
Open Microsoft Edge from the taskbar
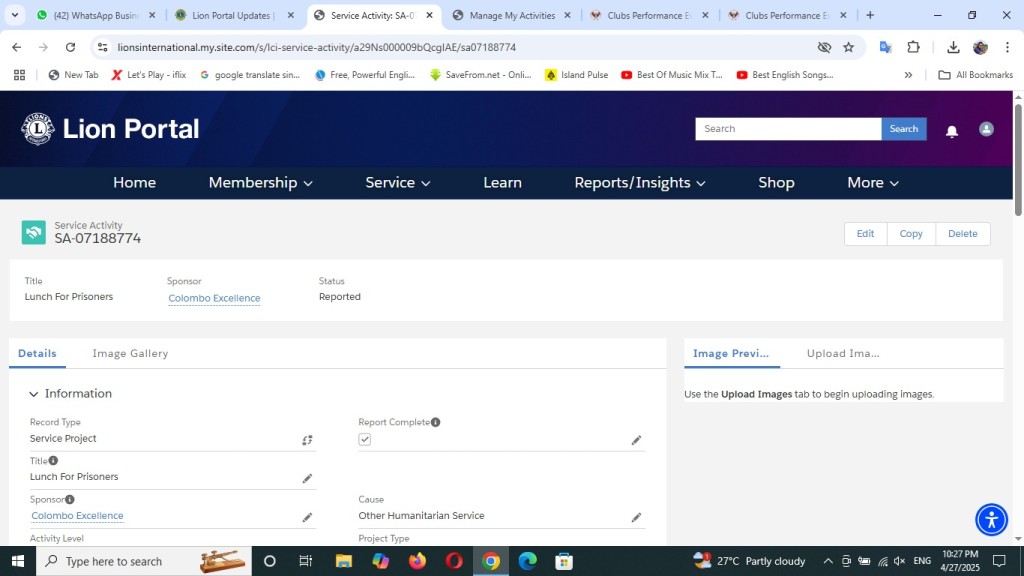point(527,561)
